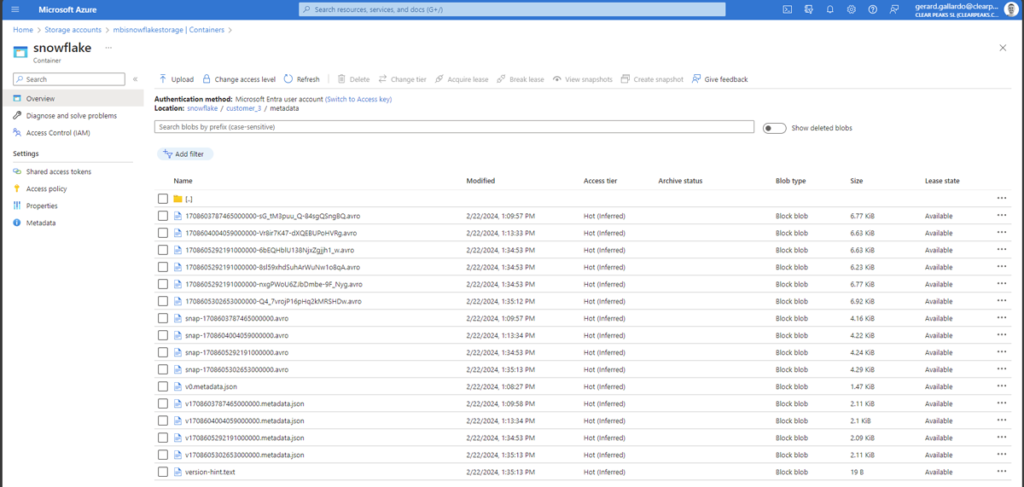
Task: Open the more options ellipsis beside snowflake title
Action: 108,48
